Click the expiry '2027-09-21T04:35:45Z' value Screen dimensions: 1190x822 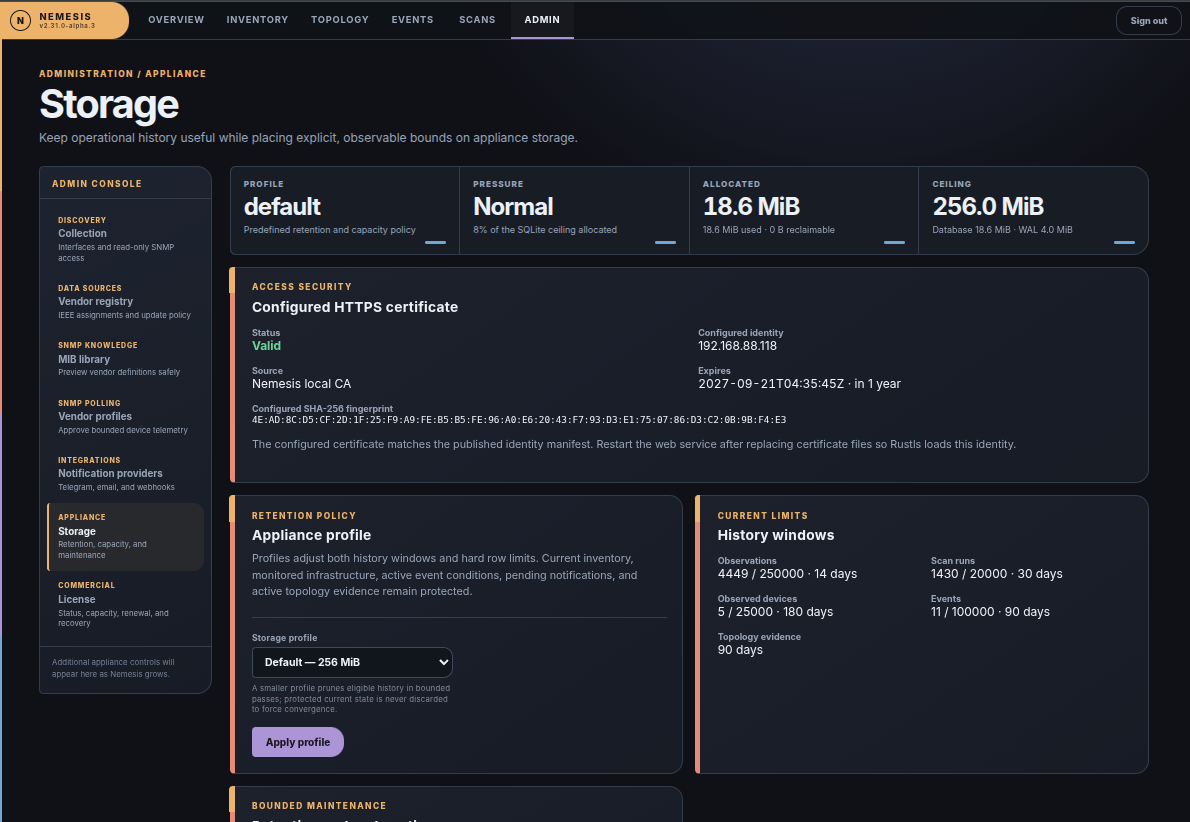click(771, 383)
